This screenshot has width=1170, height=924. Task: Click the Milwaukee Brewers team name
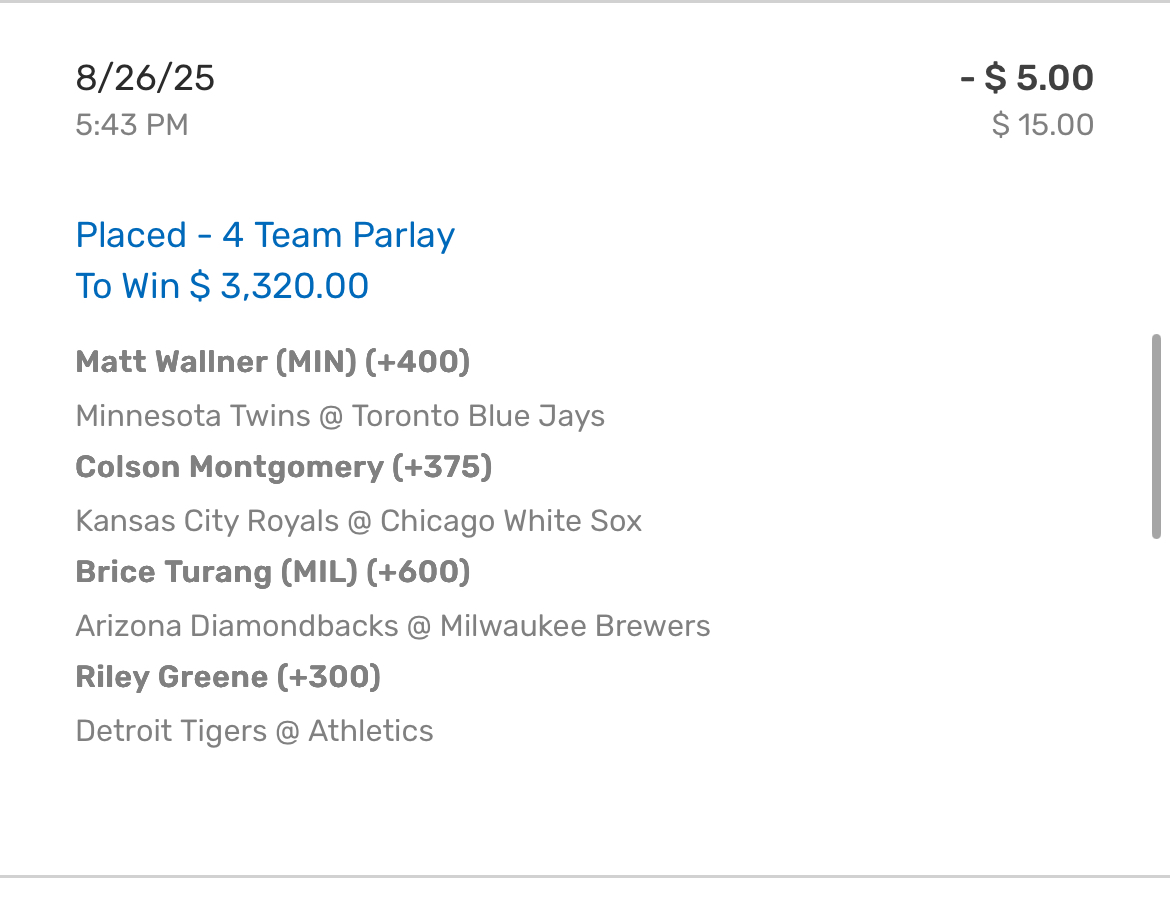575,626
